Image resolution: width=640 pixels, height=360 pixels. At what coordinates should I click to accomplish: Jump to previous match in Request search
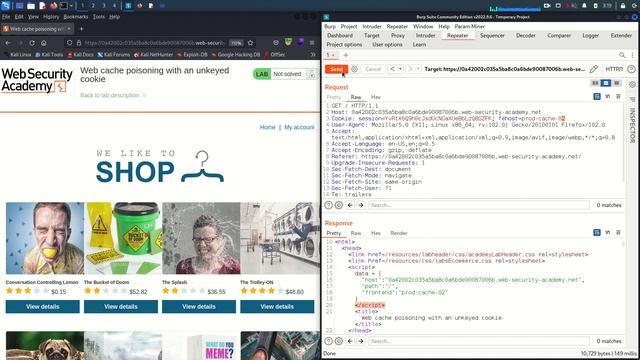tap(350, 205)
